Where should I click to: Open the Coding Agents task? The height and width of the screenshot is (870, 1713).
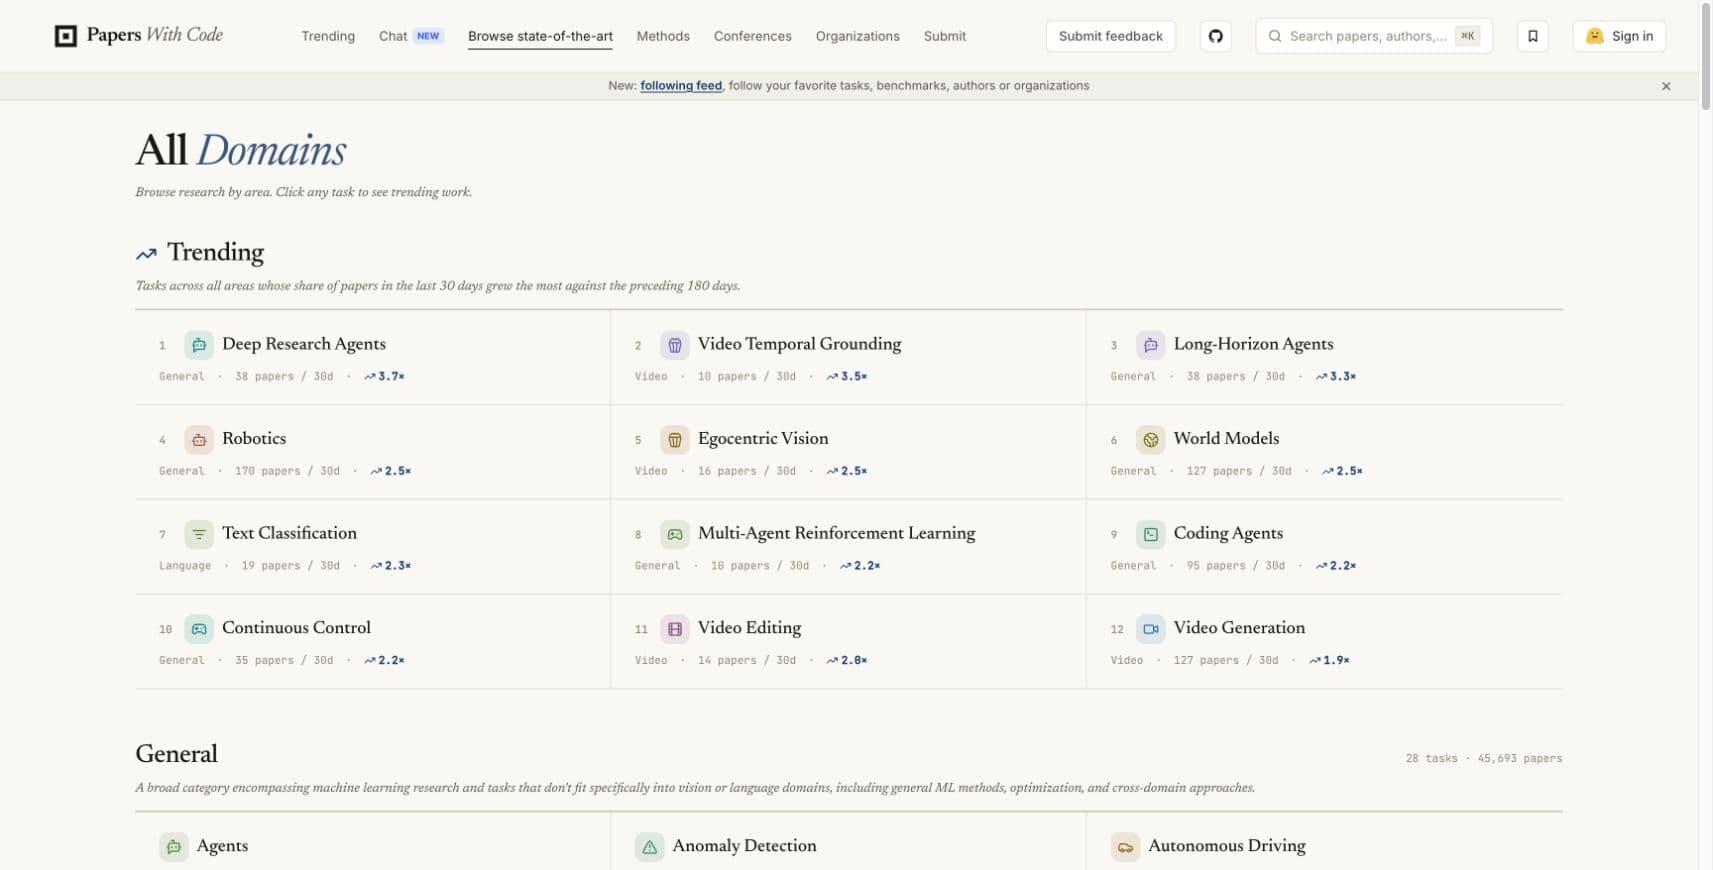point(1228,533)
